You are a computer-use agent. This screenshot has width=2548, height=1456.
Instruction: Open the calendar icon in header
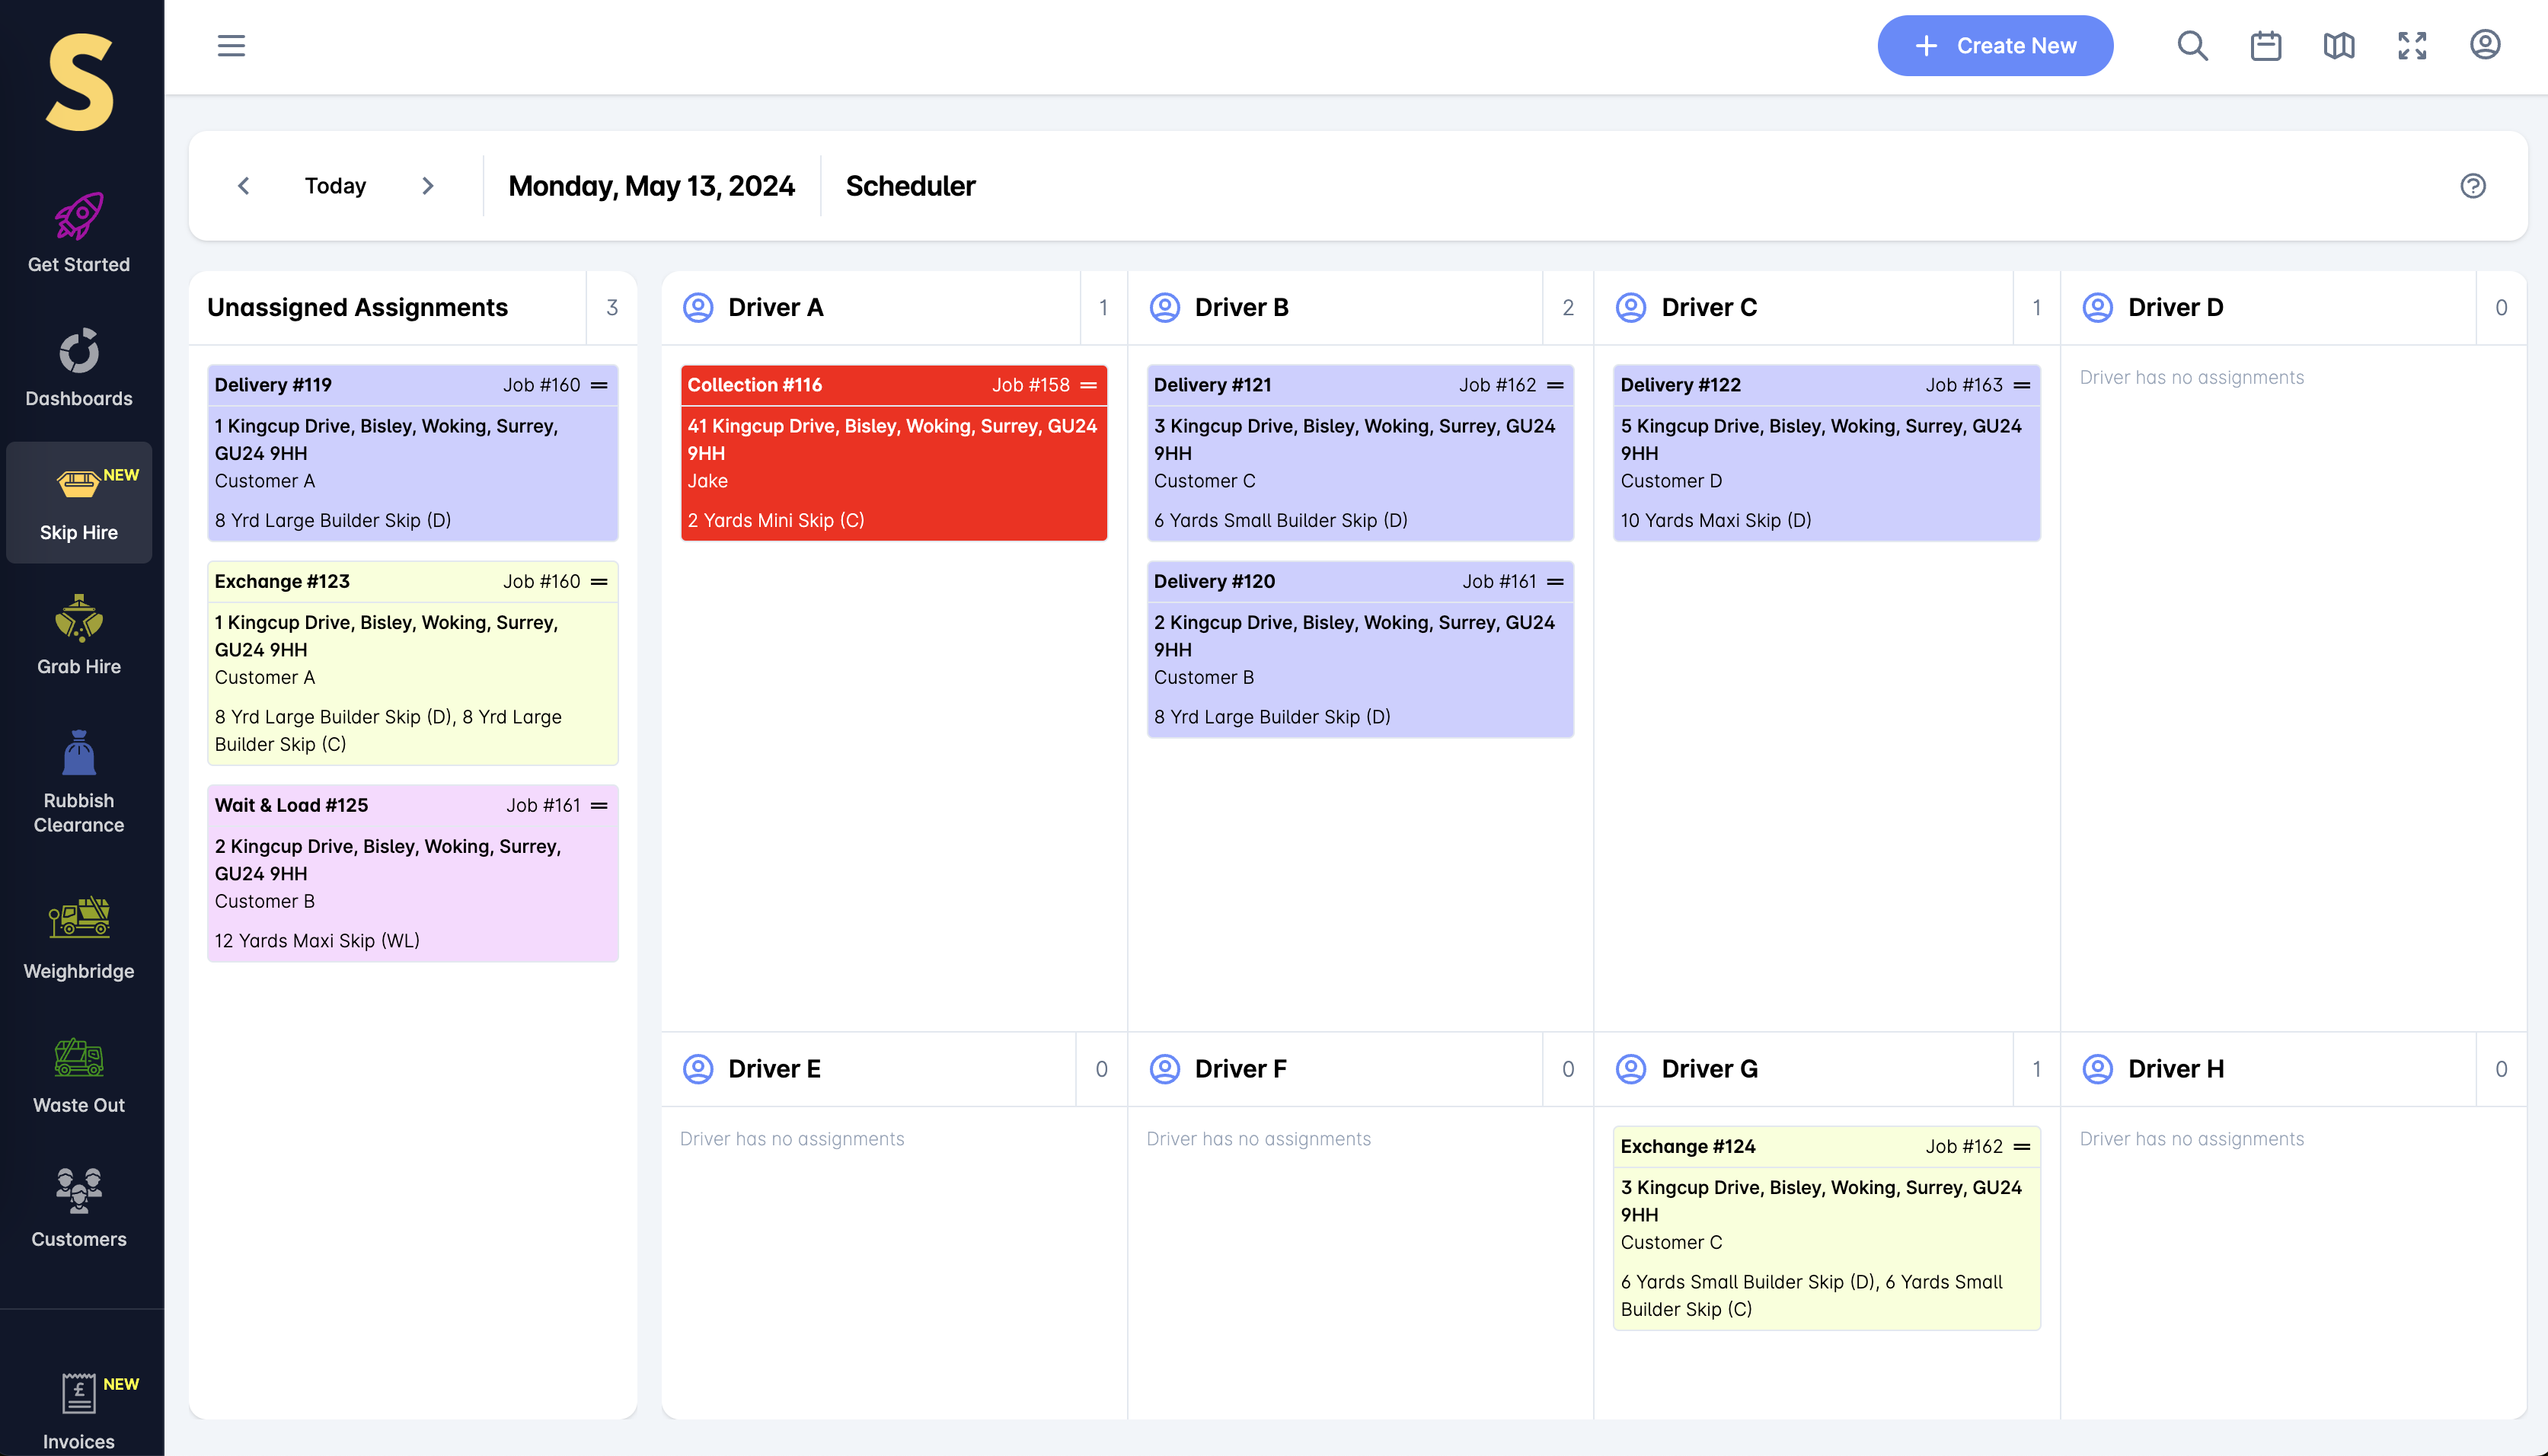2265,46
